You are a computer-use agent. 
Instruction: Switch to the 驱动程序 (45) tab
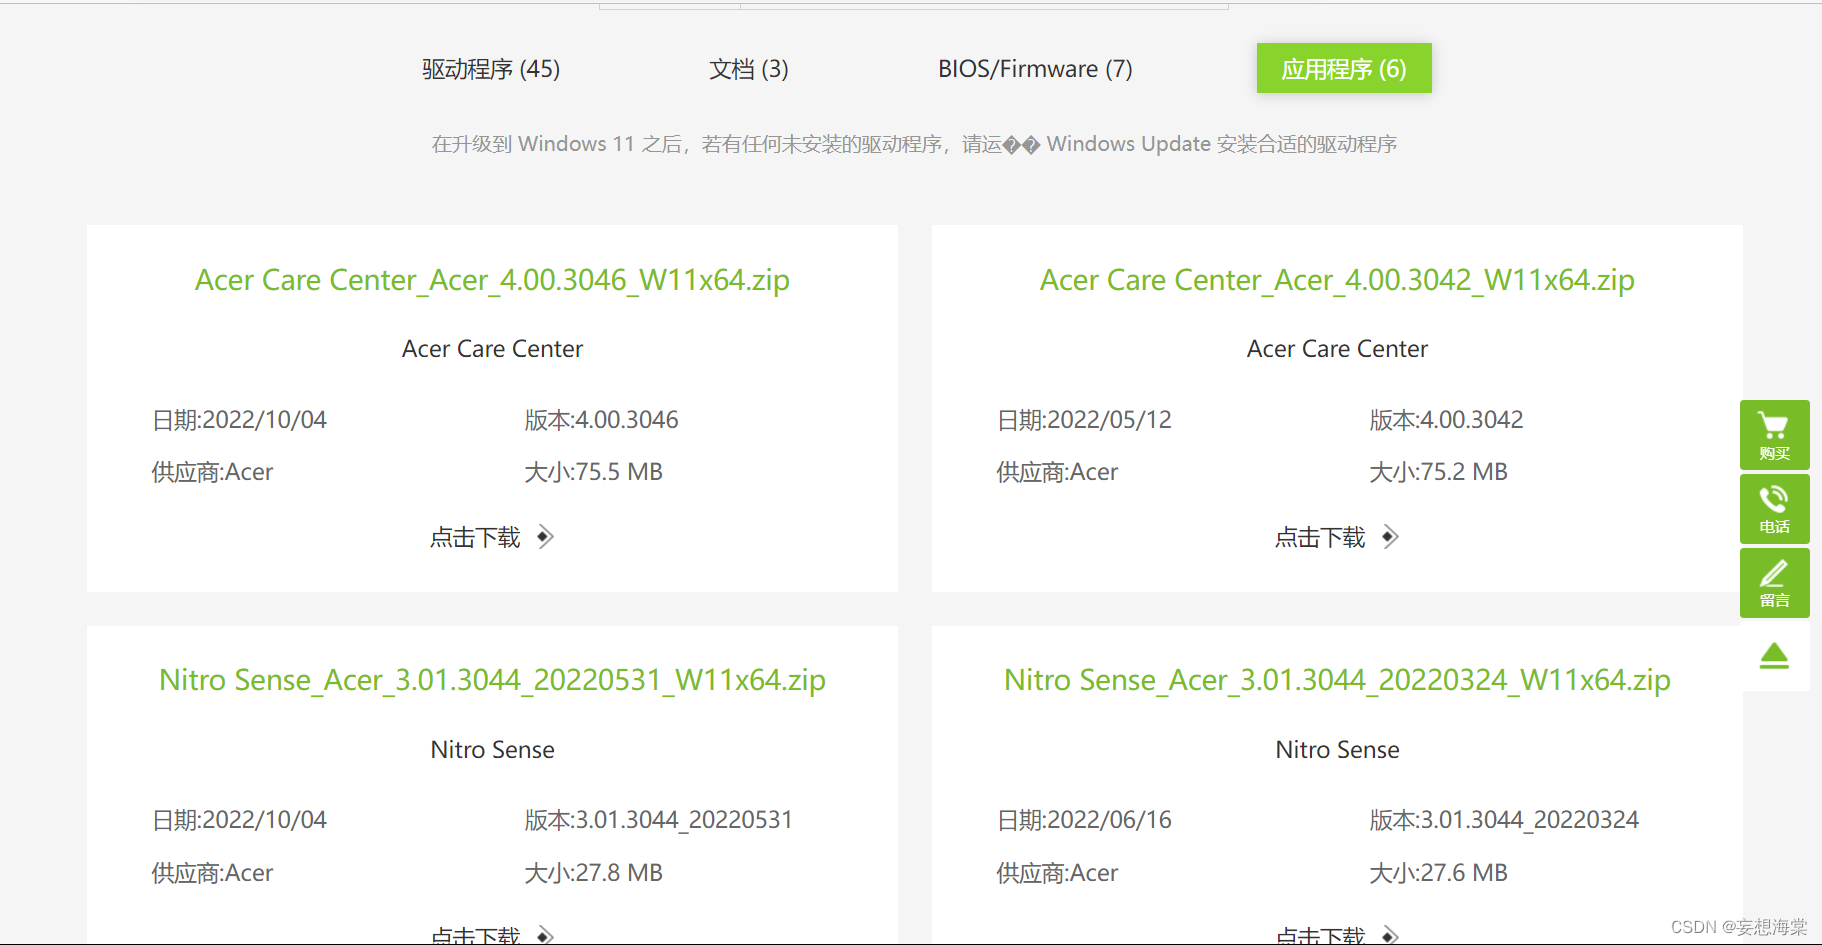coord(491,69)
